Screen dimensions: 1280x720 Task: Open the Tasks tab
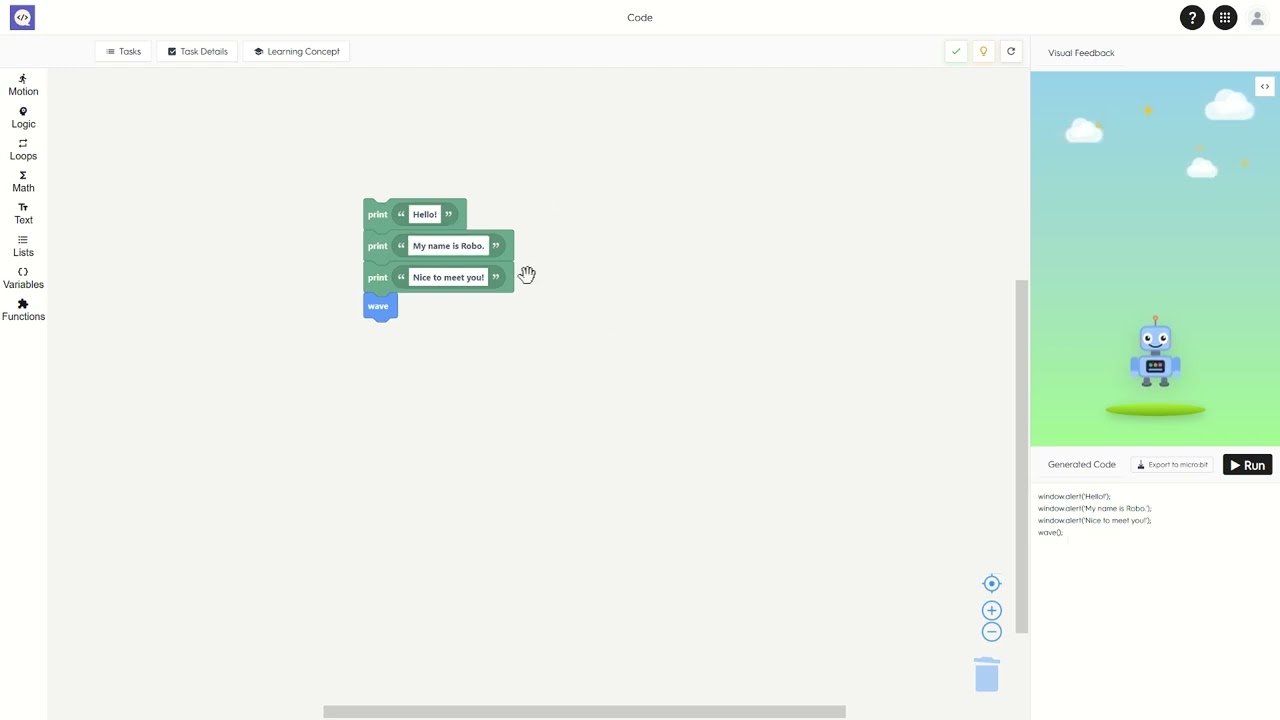(x=123, y=51)
